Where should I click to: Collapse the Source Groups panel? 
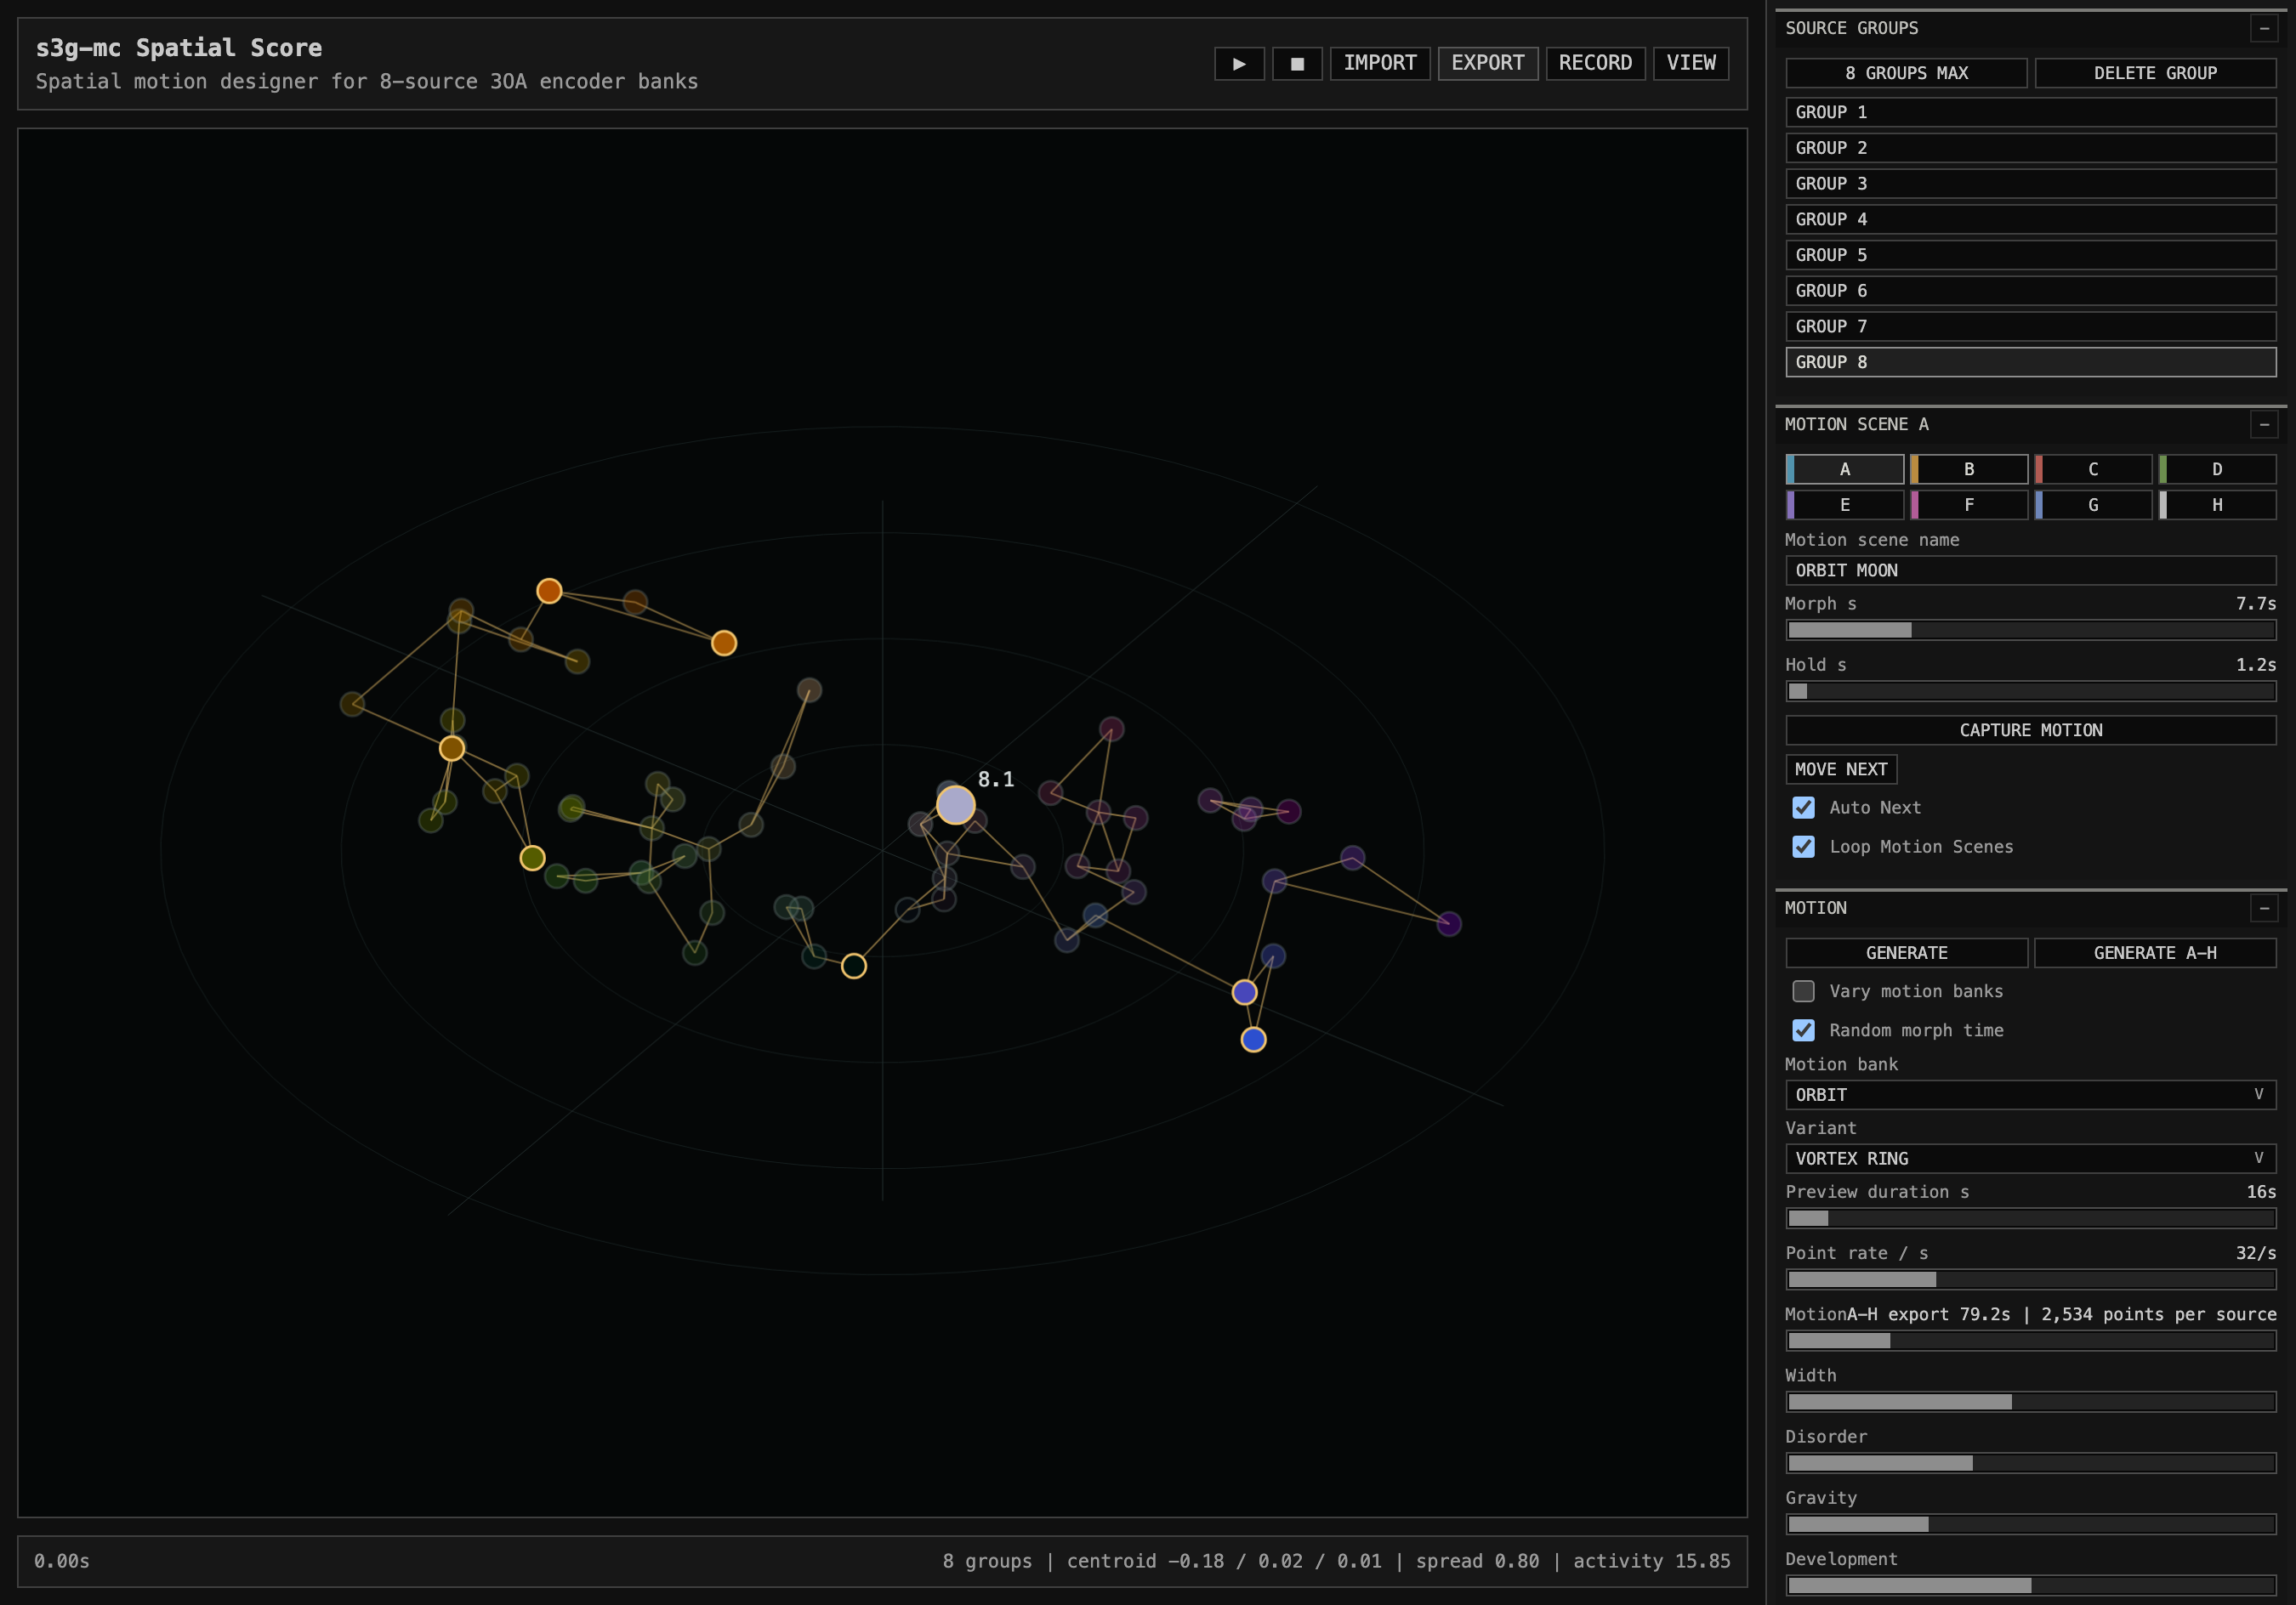pyautogui.click(x=2264, y=29)
